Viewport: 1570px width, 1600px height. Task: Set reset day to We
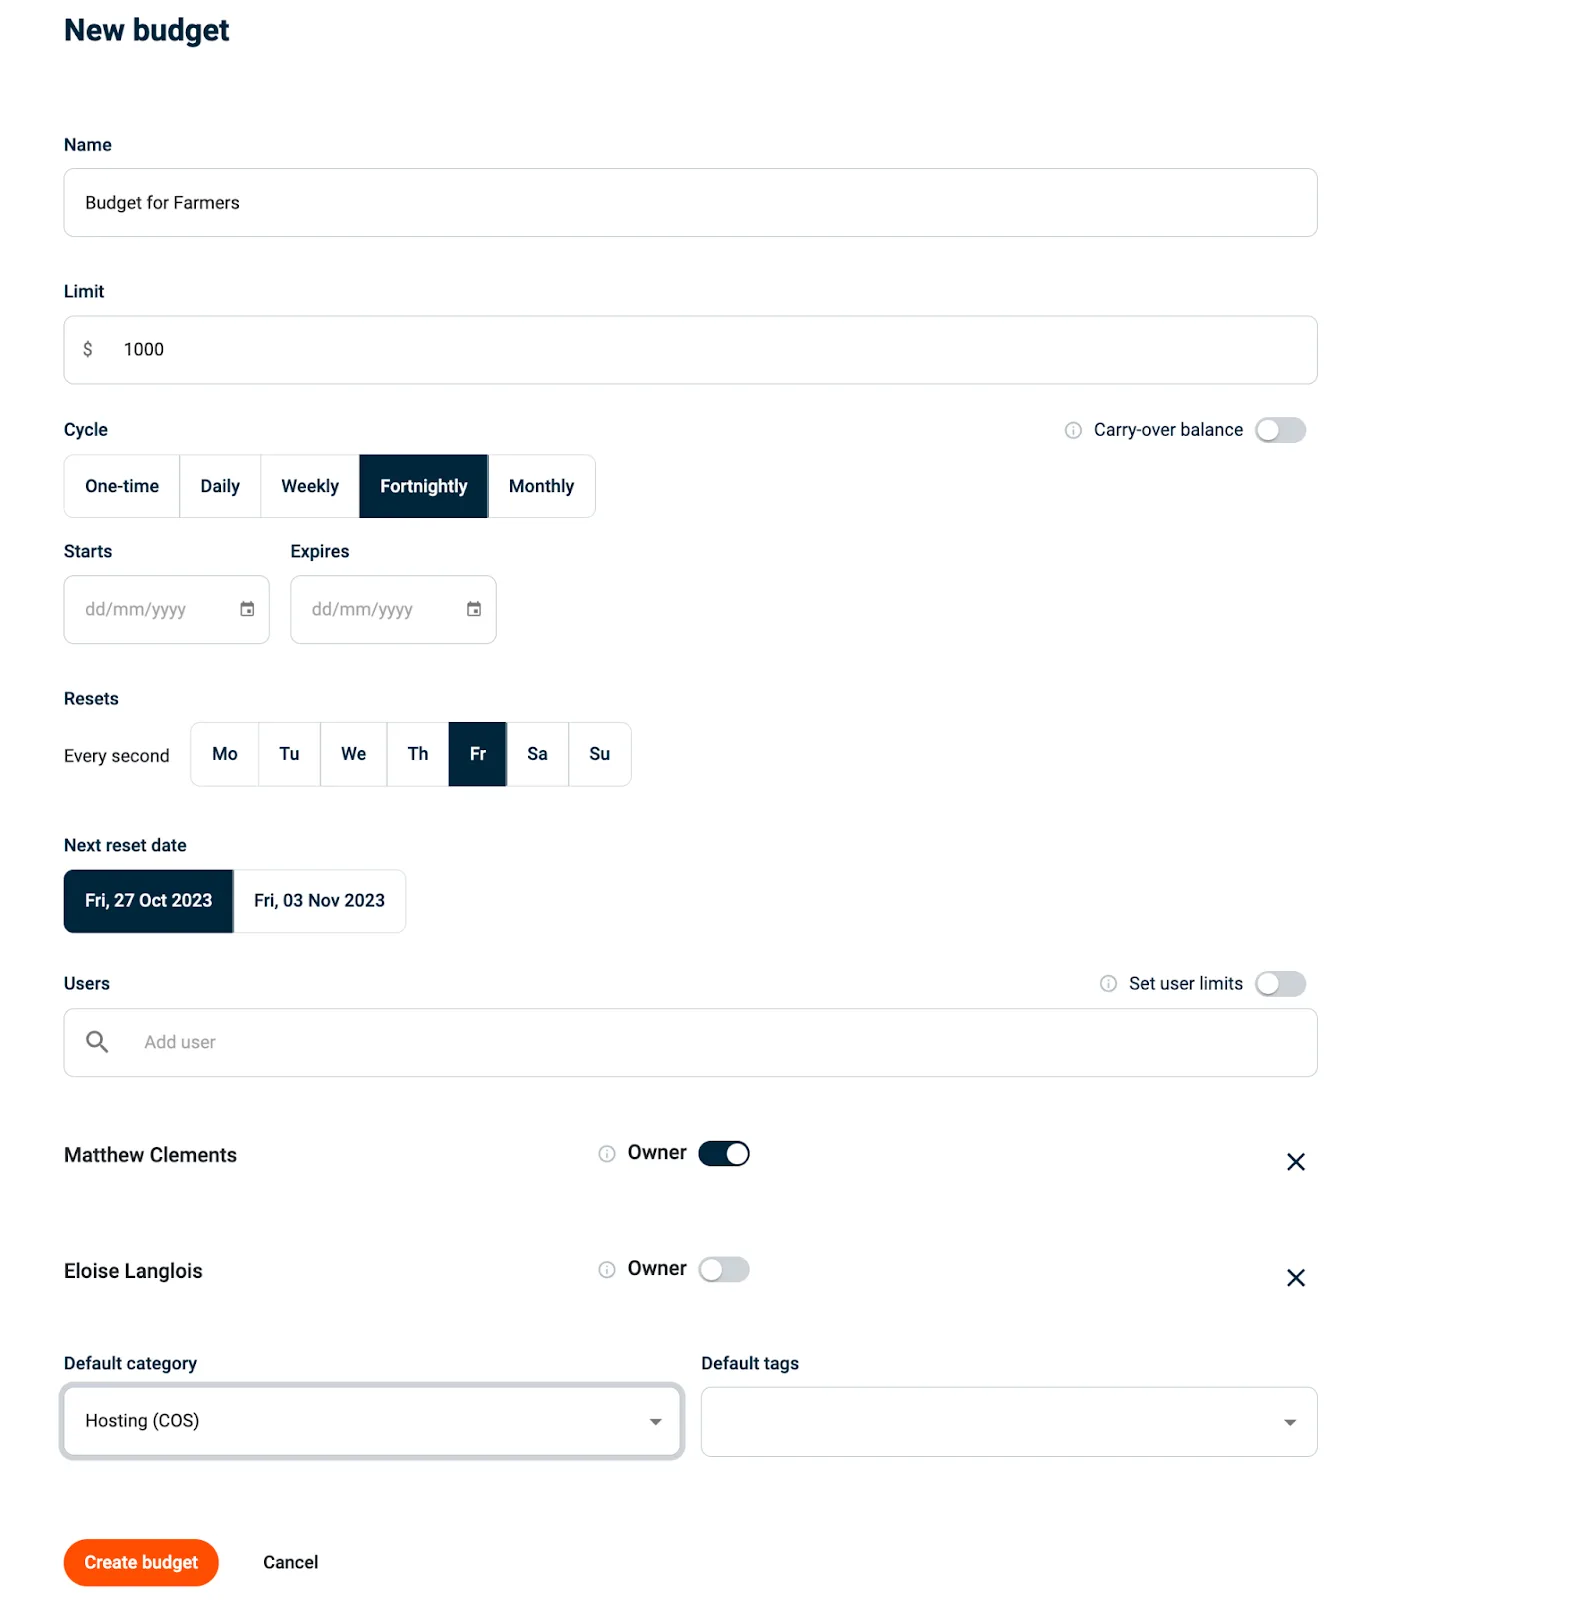[x=353, y=754]
